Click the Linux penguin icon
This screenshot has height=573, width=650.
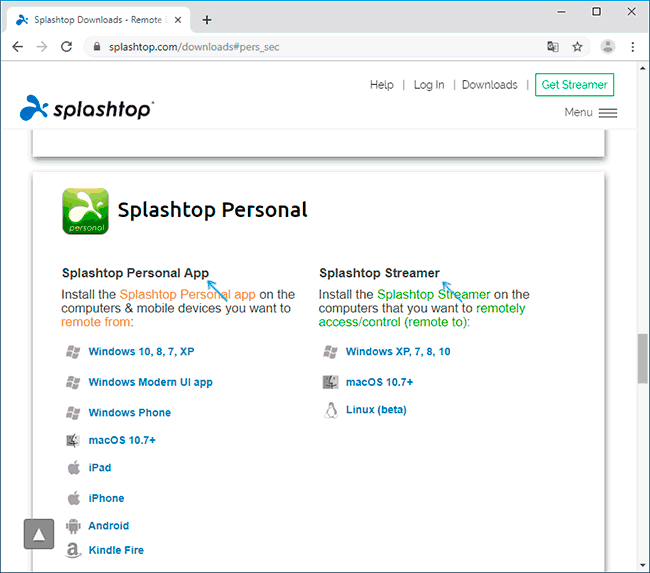[331, 410]
